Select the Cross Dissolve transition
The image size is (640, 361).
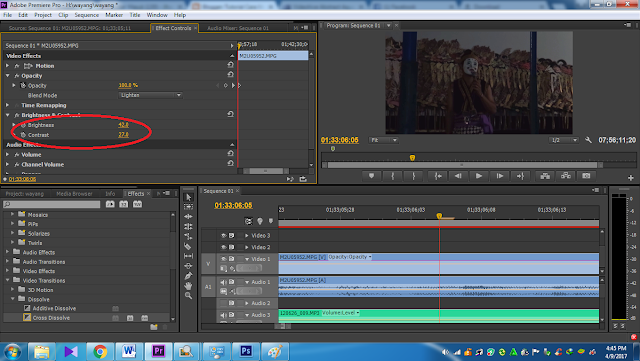pyautogui.click(x=51, y=318)
